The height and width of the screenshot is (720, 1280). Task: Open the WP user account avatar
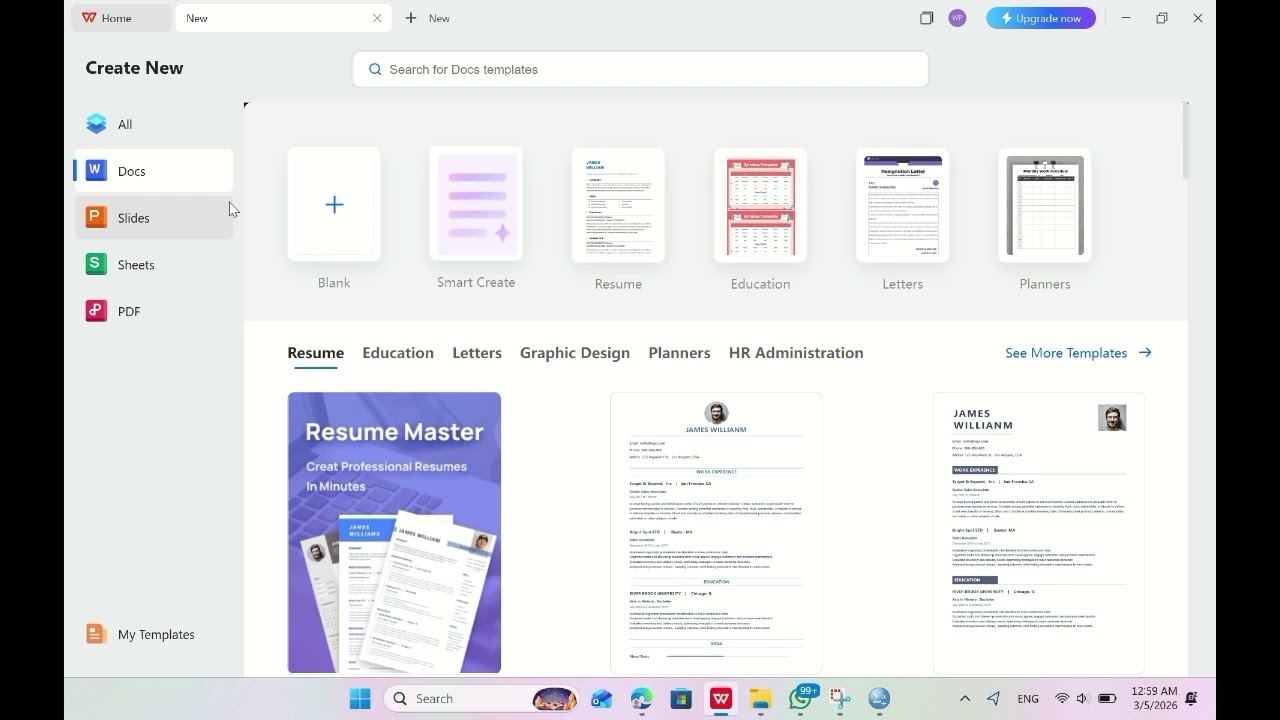tap(957, 18)
